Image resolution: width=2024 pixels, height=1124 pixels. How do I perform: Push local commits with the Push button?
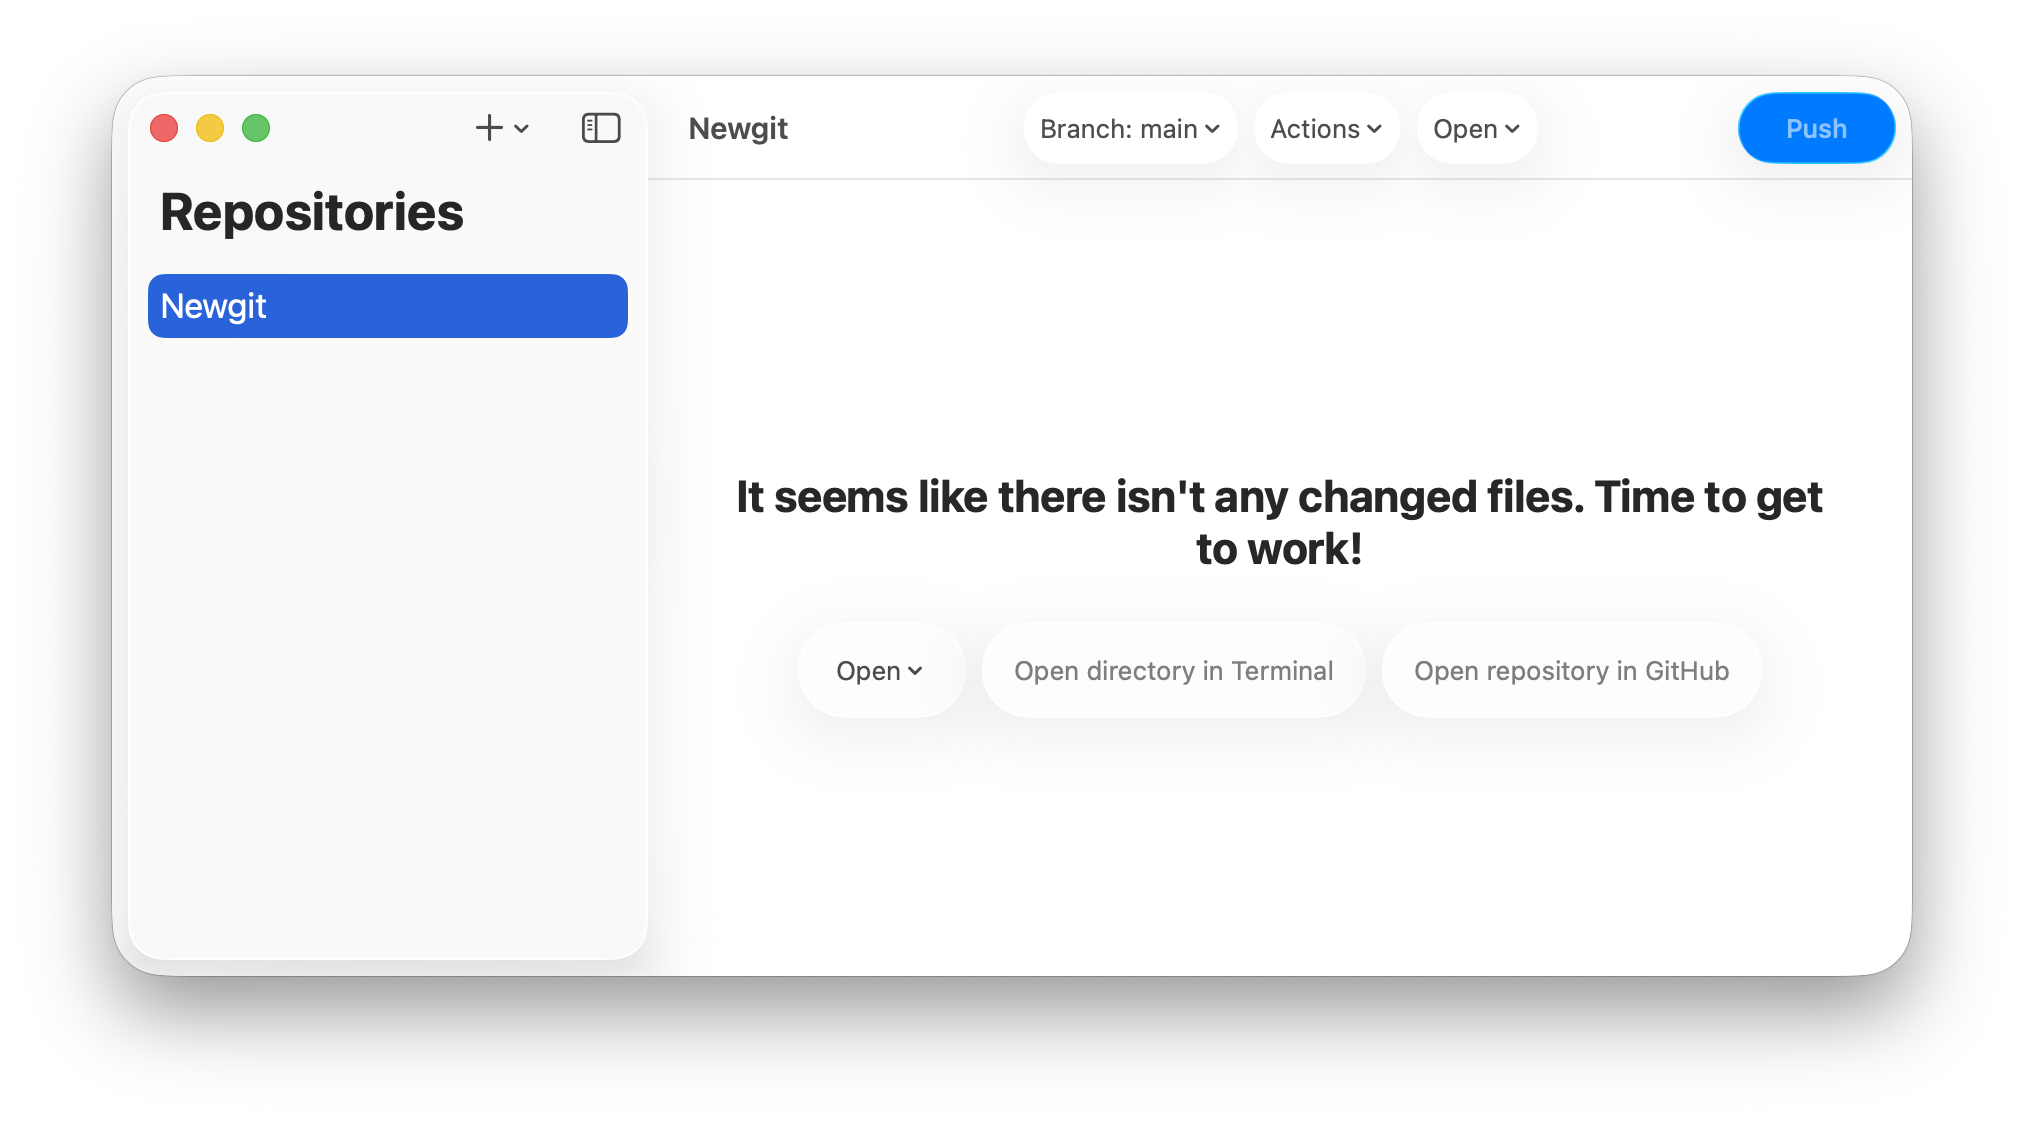(x=1815, y=128)
